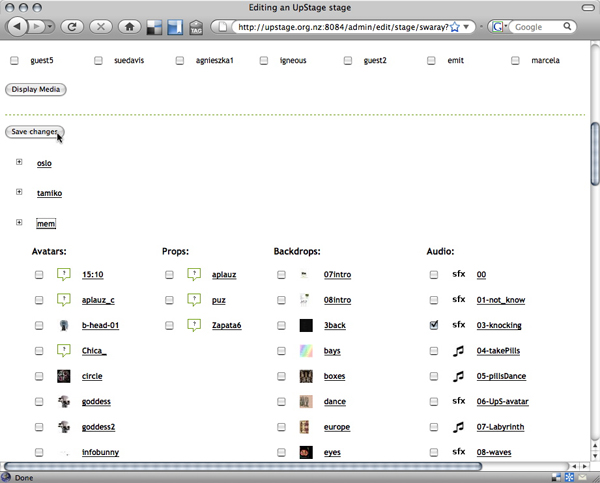Click the Google search magnifier icon
The width and height of the screenshot is (600, 483).
tap(567, 26)
